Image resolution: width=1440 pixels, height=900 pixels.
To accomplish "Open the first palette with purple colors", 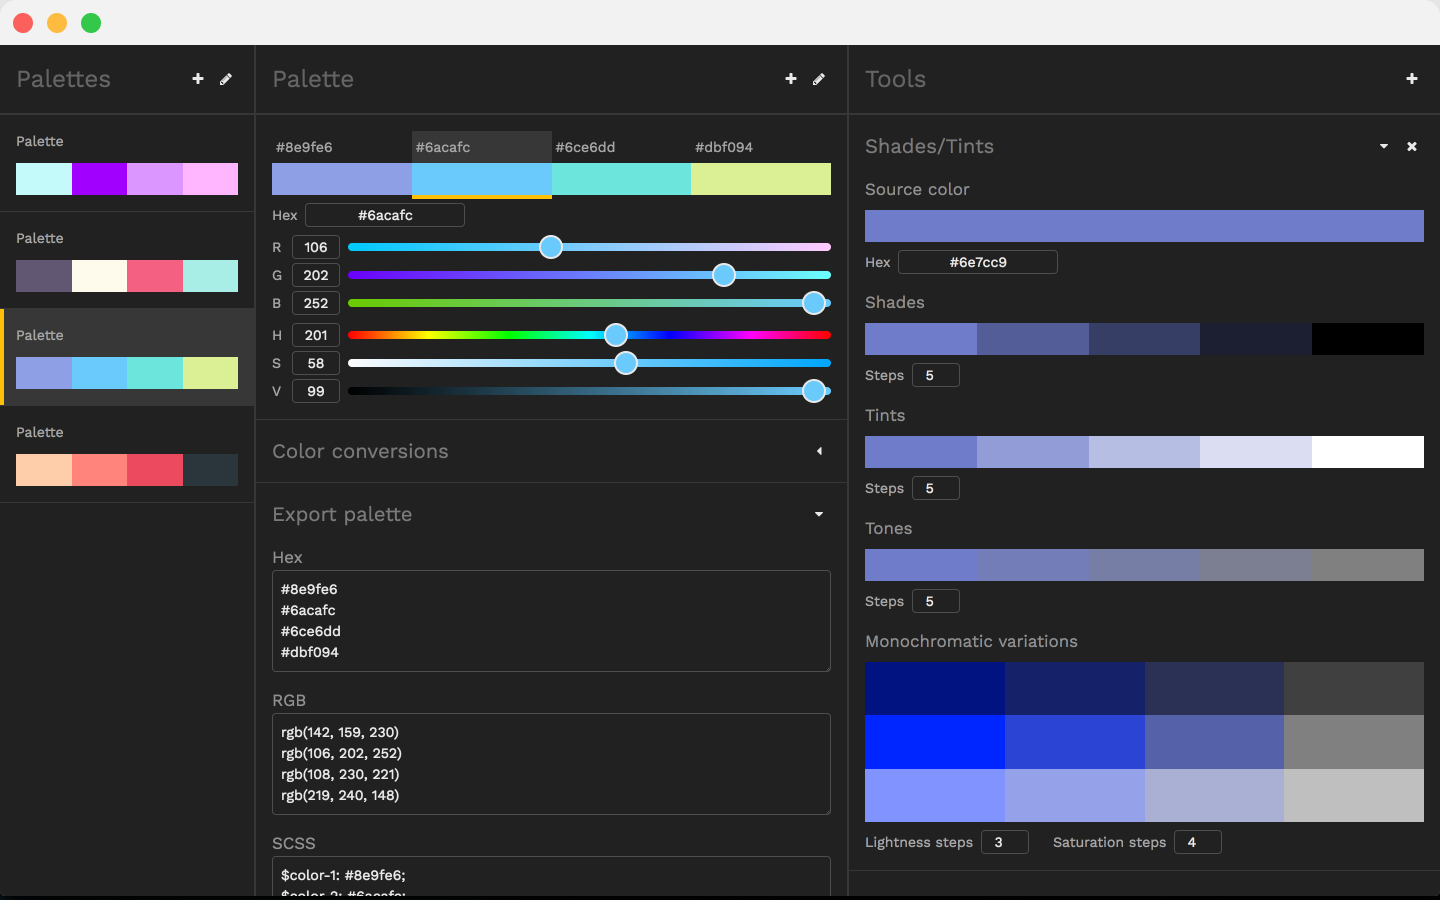I will pos(127,163).
